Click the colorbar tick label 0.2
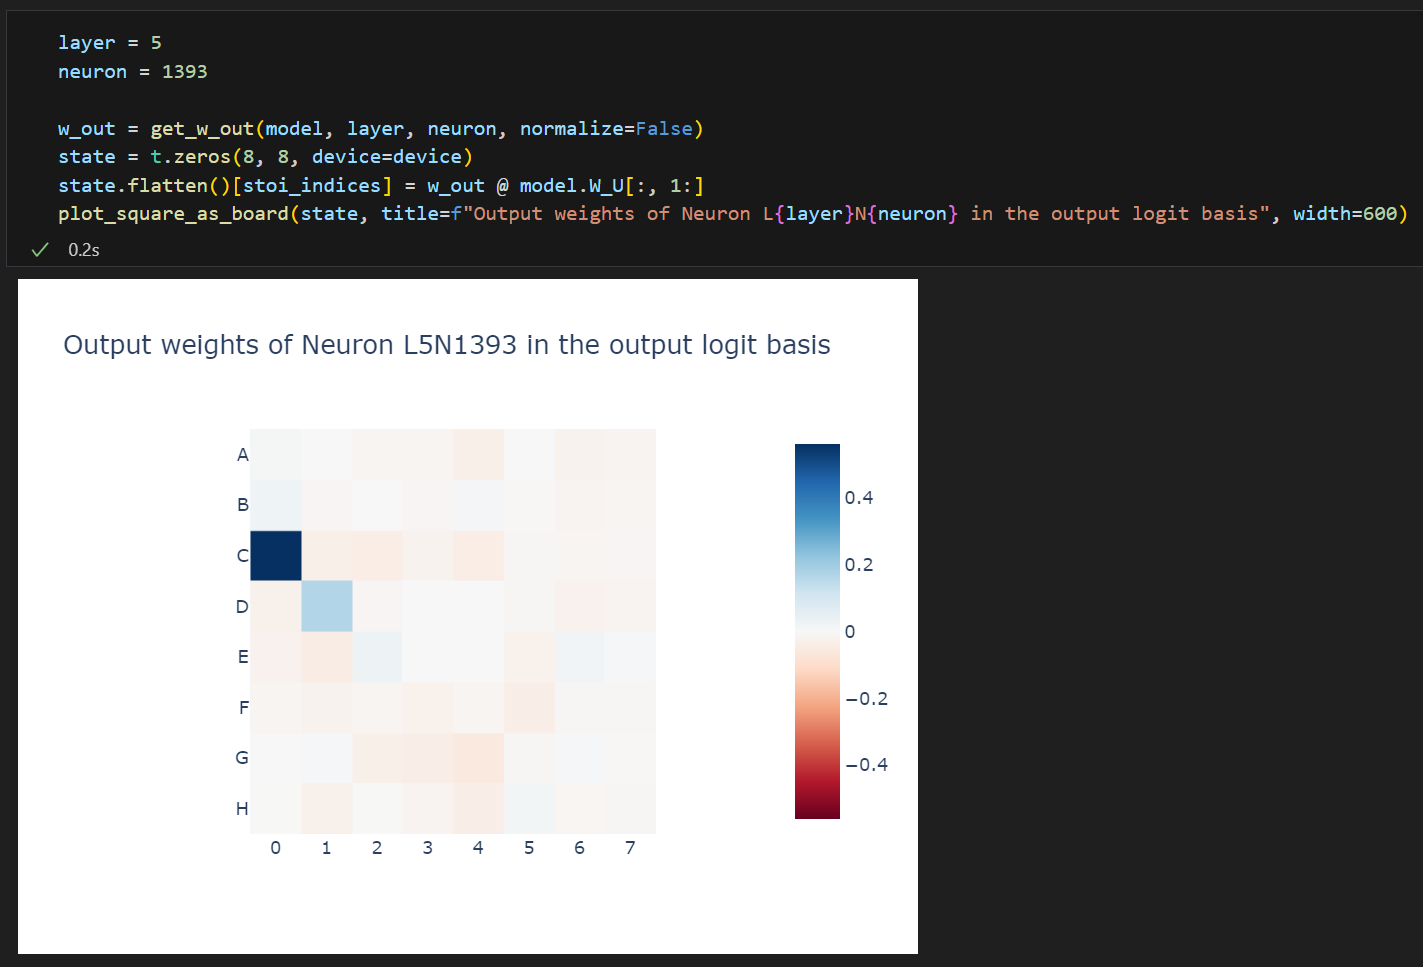This screenshot has width=1423, height=967. [859, 565]
